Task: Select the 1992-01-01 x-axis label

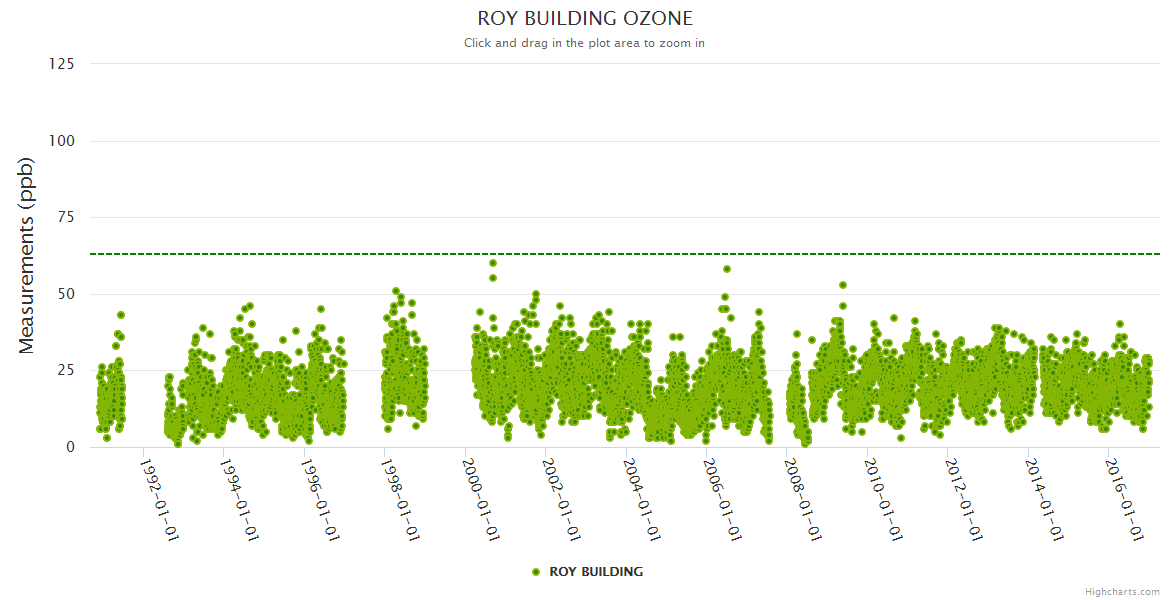Action: [159, 499]
